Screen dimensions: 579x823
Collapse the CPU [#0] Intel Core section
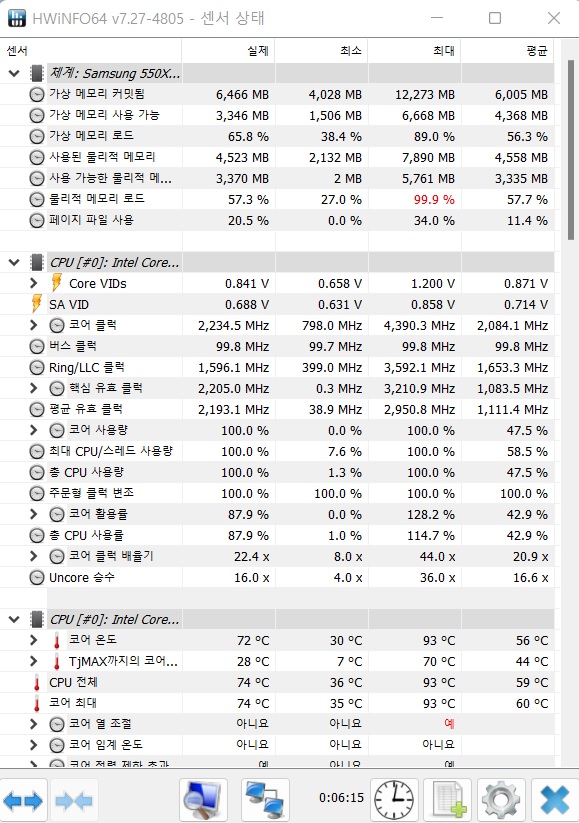14,262
